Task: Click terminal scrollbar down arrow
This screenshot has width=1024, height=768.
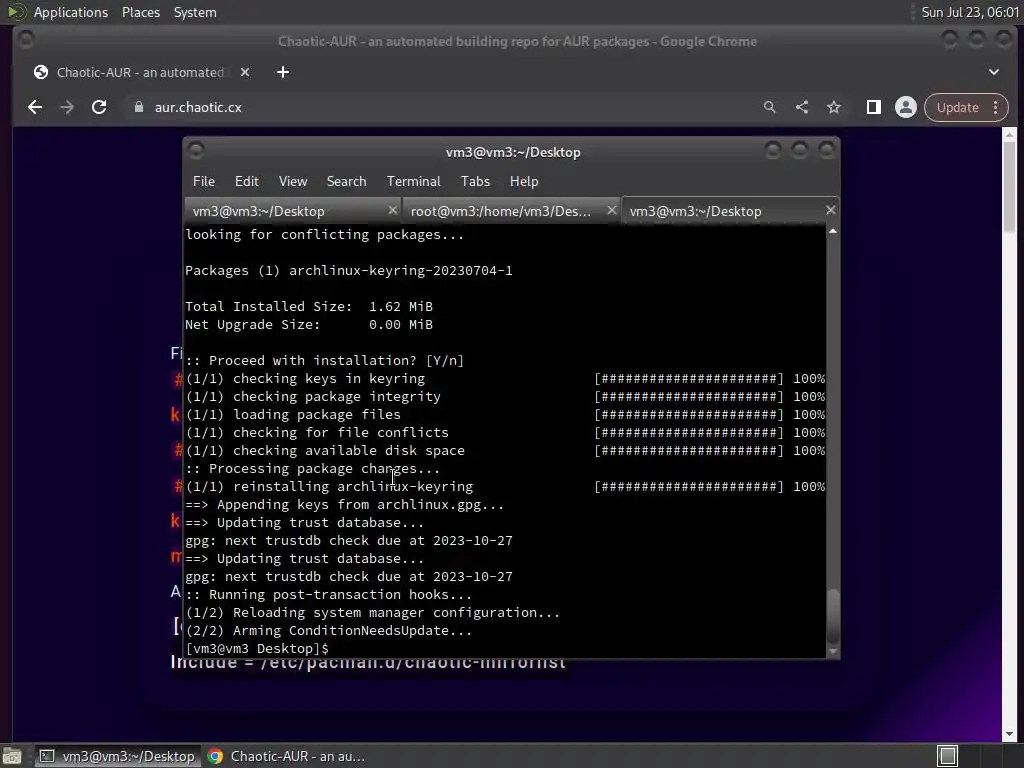Action: [833, 651]
